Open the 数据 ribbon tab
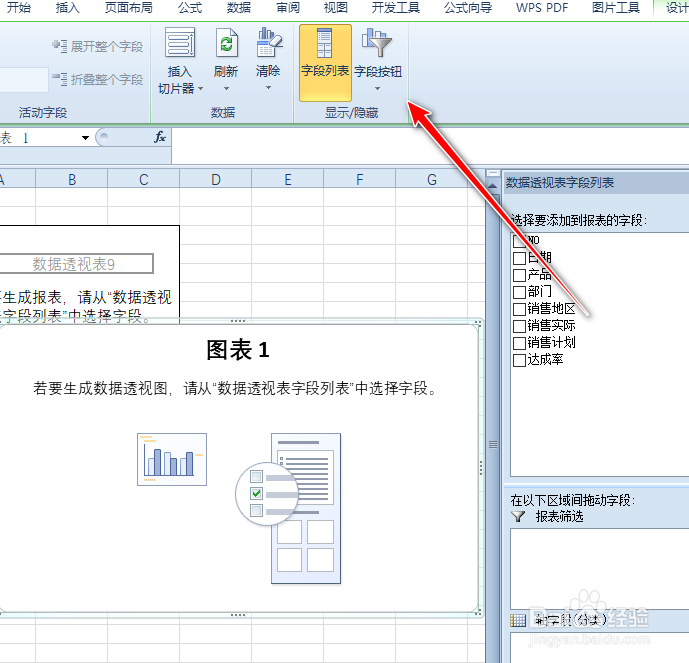This screenshot has width=689, height=663. pyautogui.click(x=239, y=7)
